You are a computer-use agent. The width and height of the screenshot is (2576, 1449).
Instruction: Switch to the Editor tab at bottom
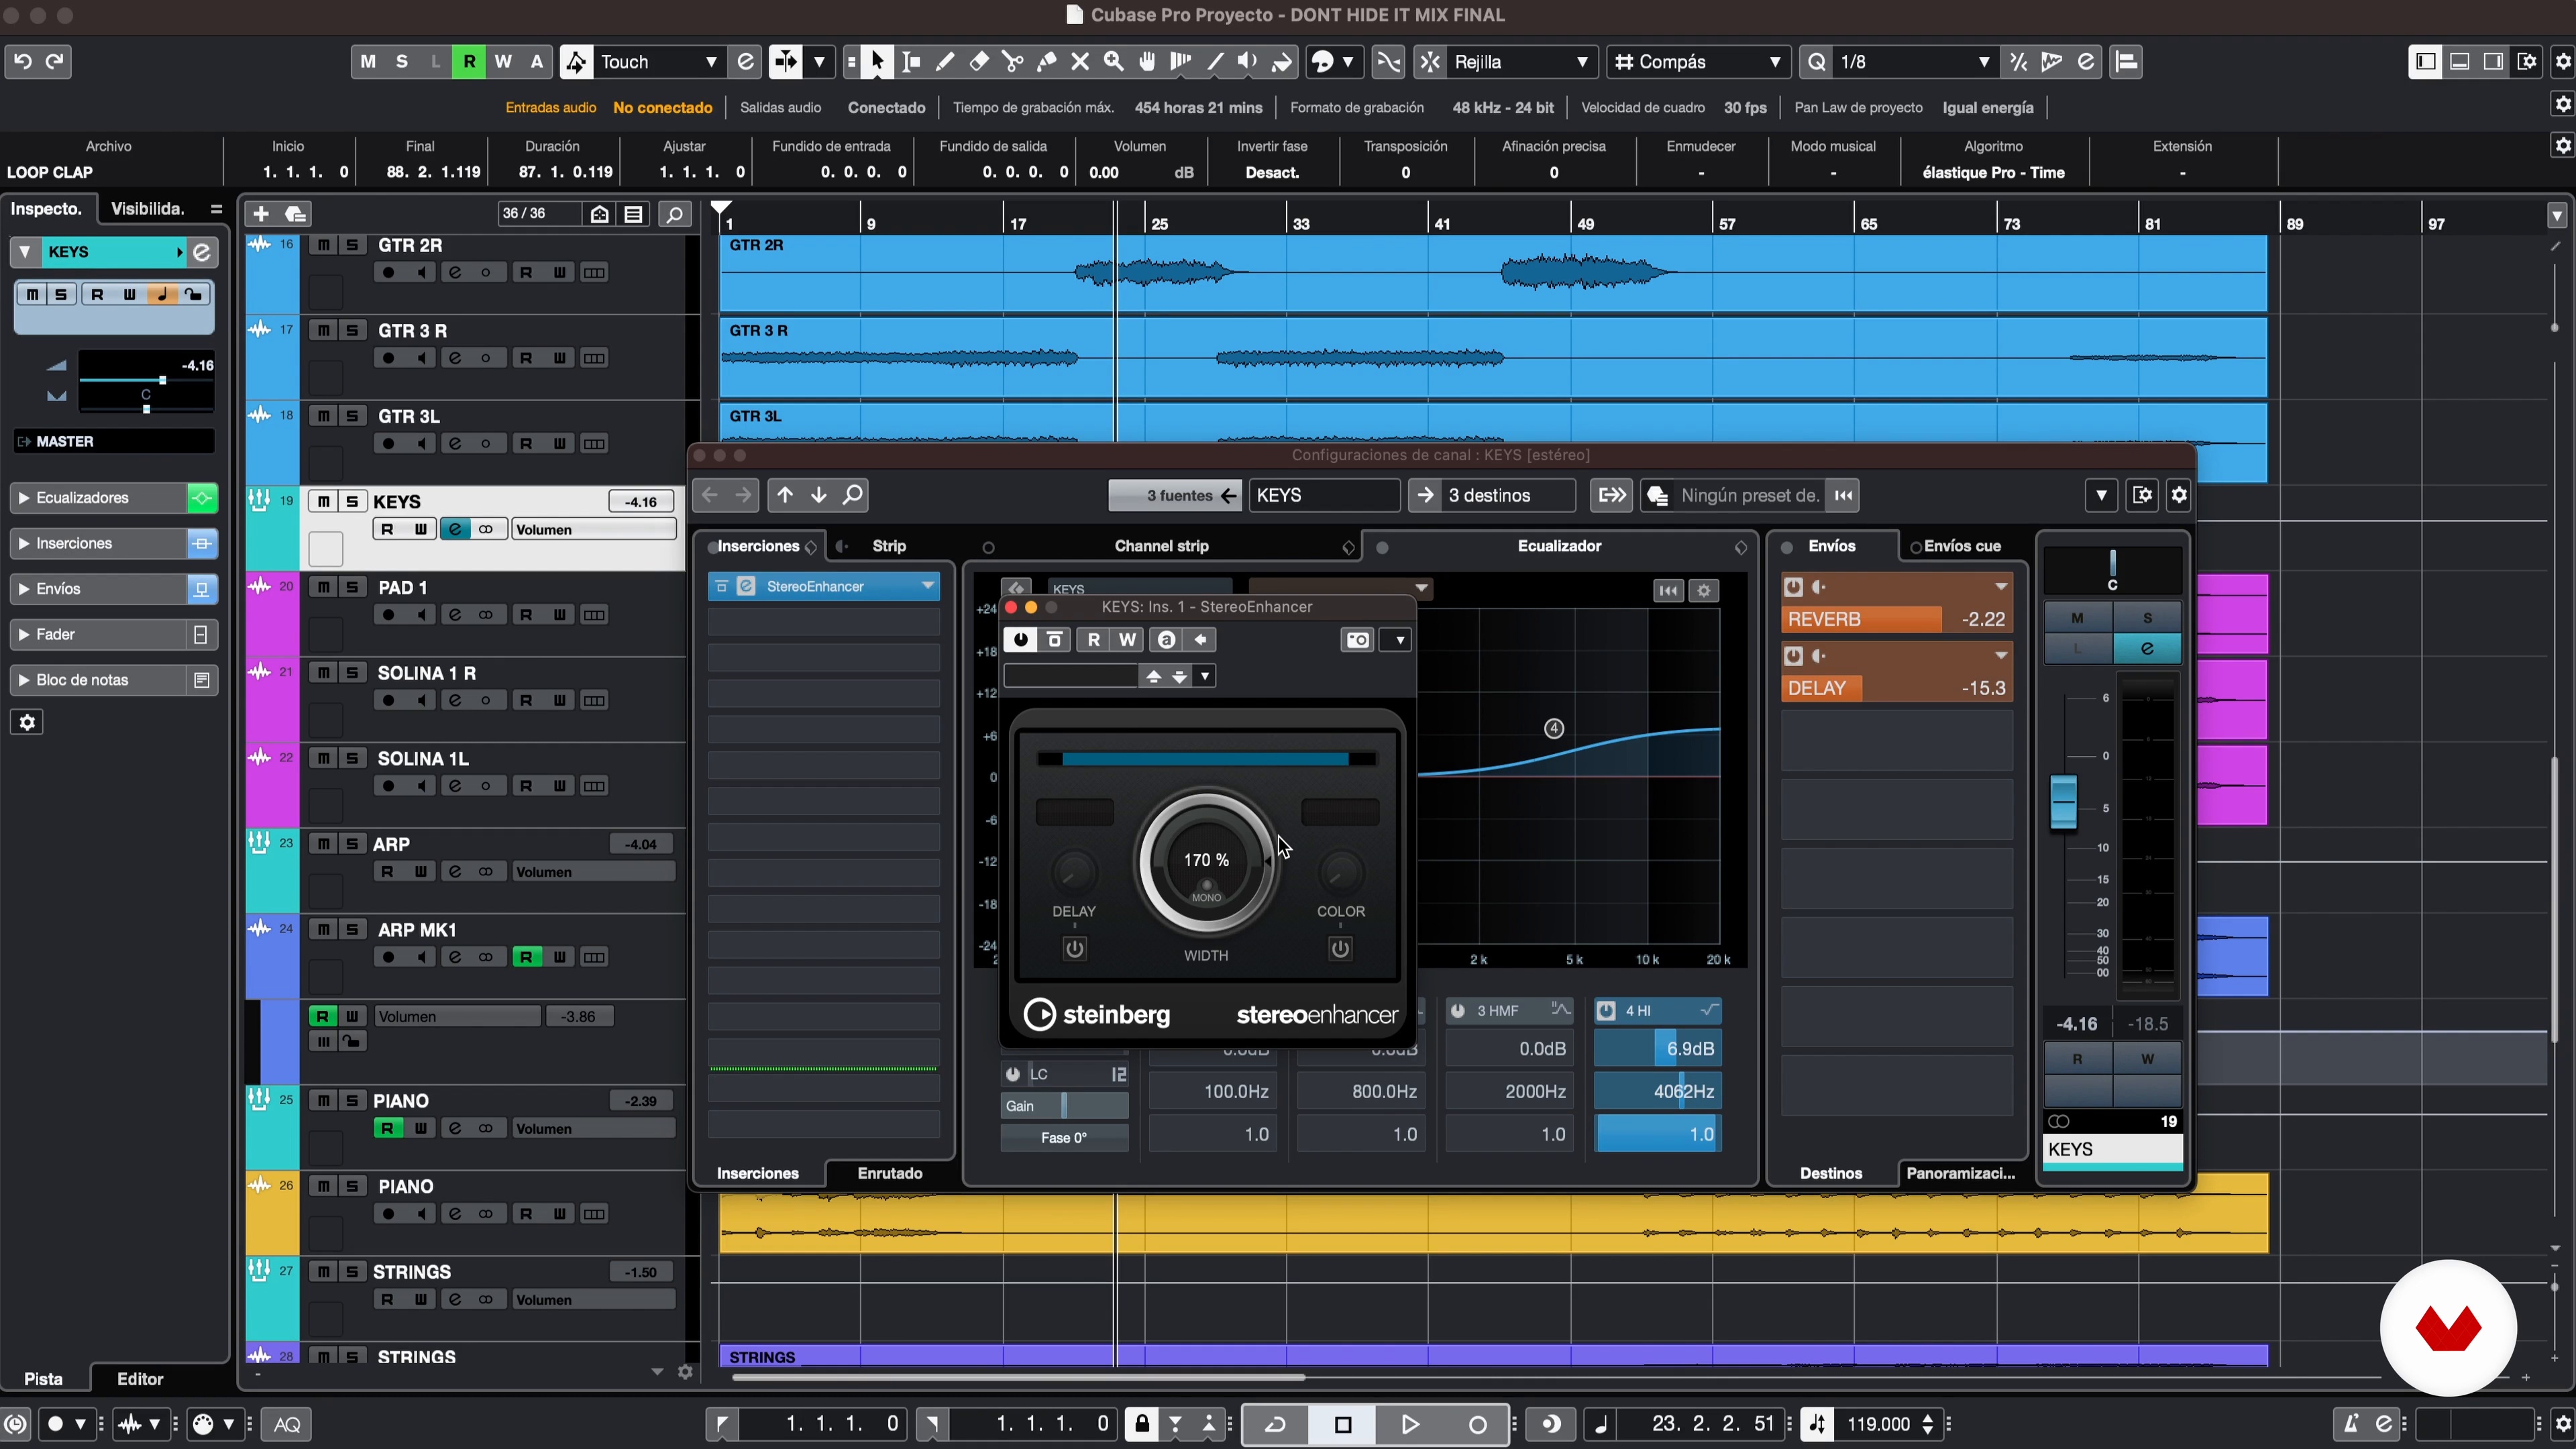(x=140, y=1379)
